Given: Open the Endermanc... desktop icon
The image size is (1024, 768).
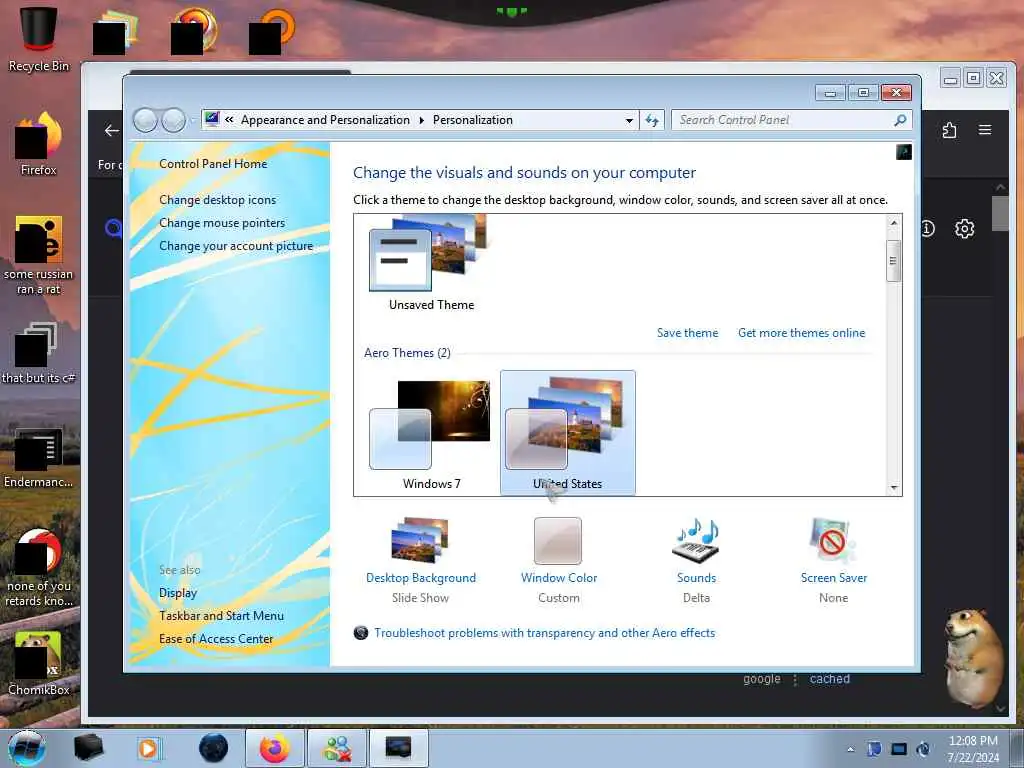Looking at the screenshot, I should point(39,457).
